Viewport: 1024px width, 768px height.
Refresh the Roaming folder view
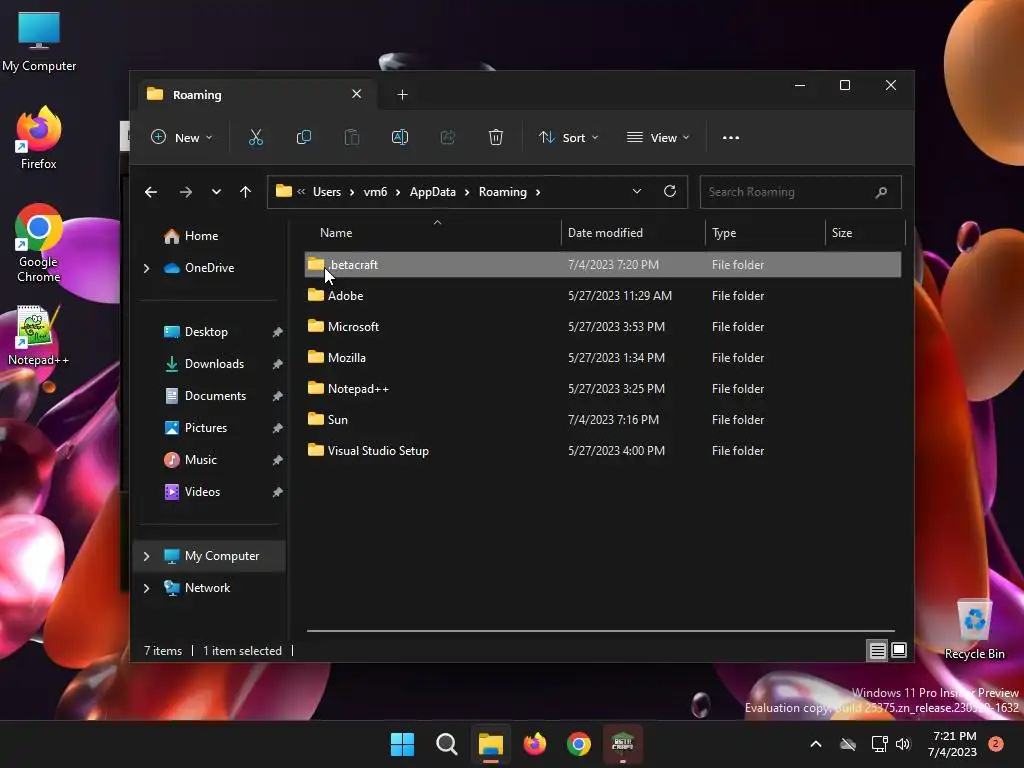[669, 191]
